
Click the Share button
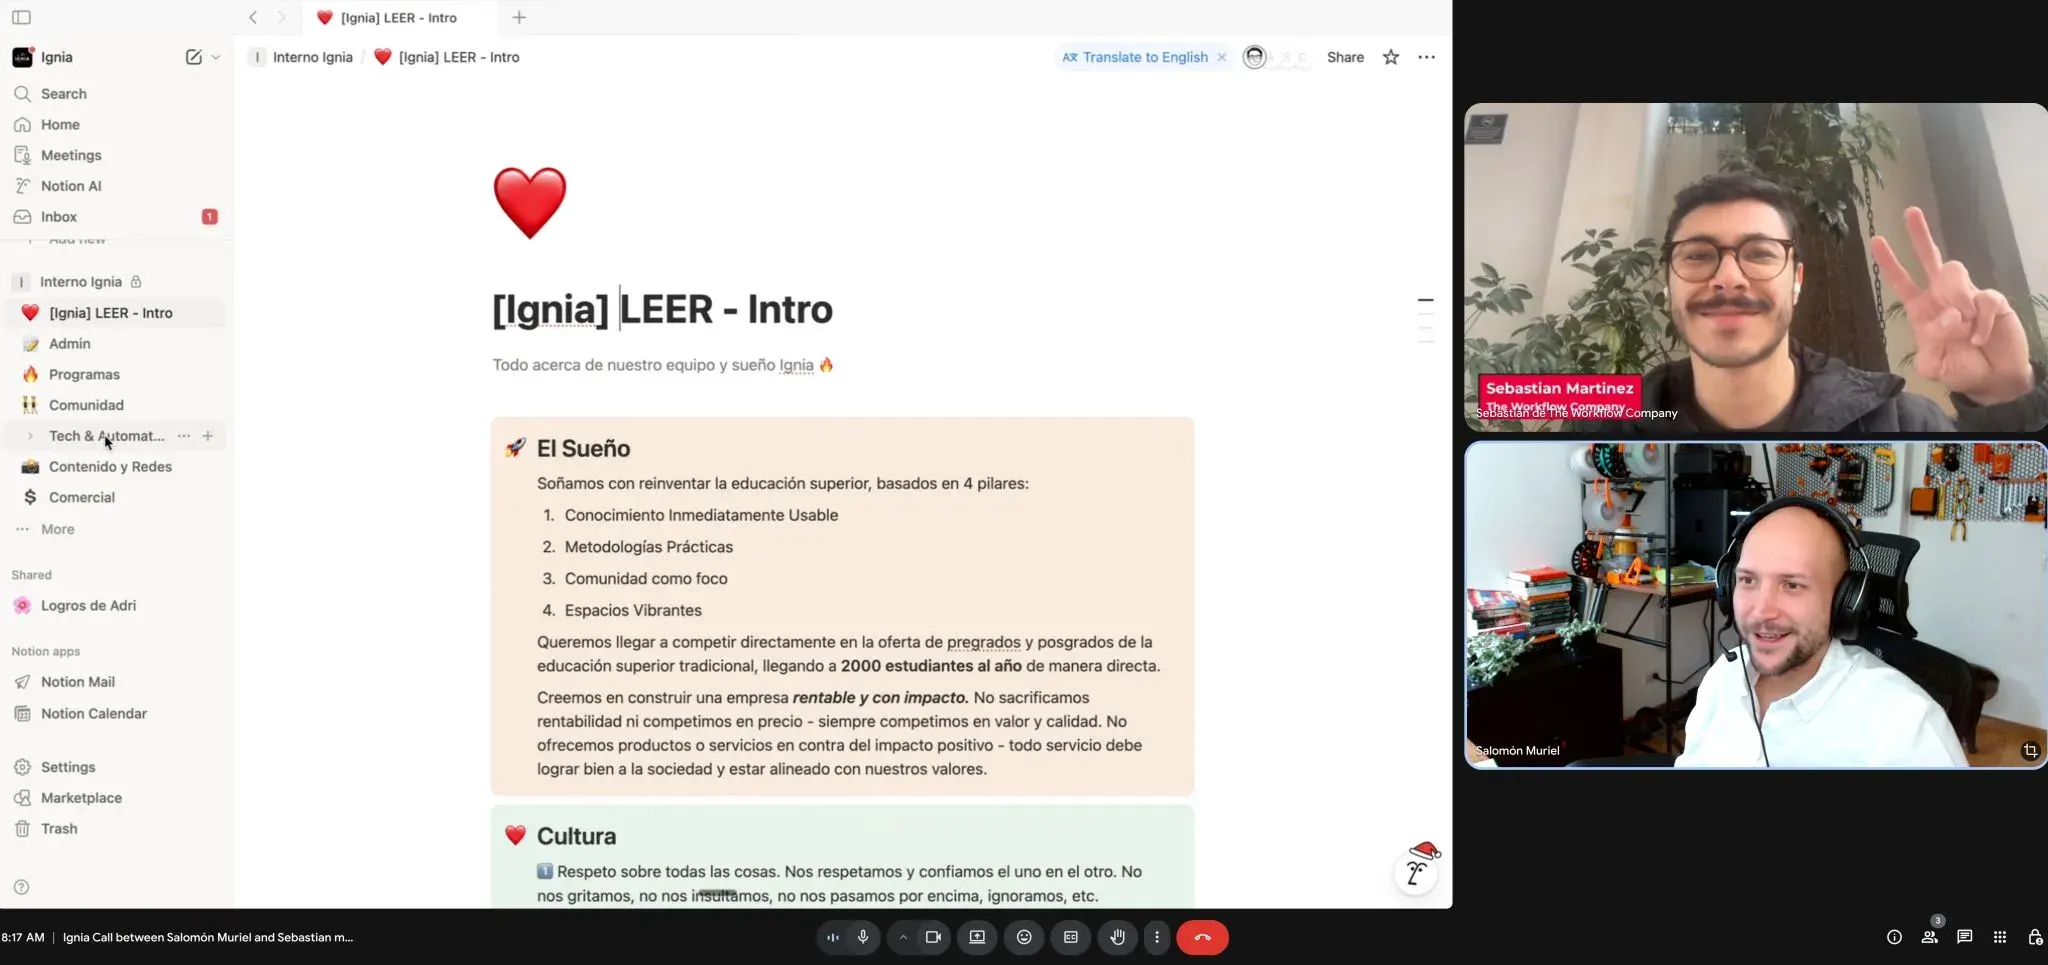[x=1345, y=57]
